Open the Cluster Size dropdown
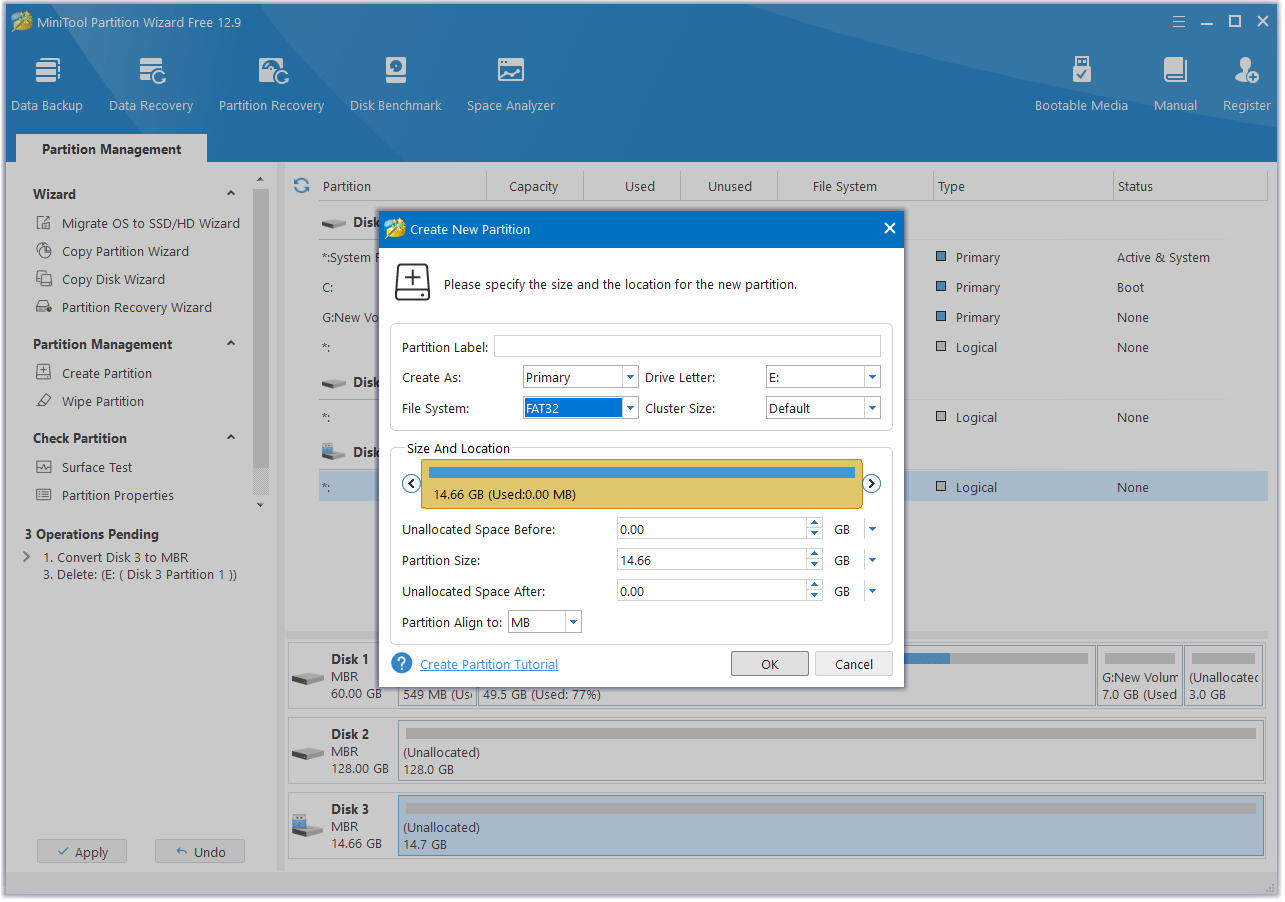The height and width of the screenshot is (902, 1285). click(x=872, y=408)
